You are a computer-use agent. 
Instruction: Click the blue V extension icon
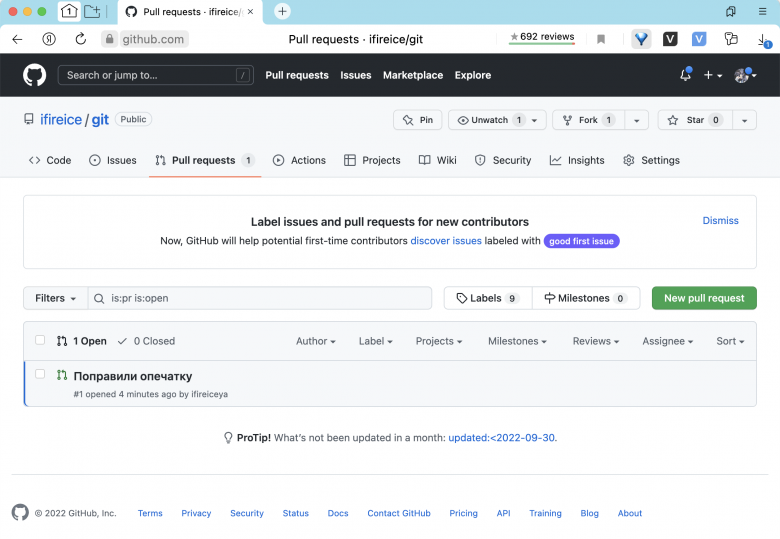pos(699,39)
